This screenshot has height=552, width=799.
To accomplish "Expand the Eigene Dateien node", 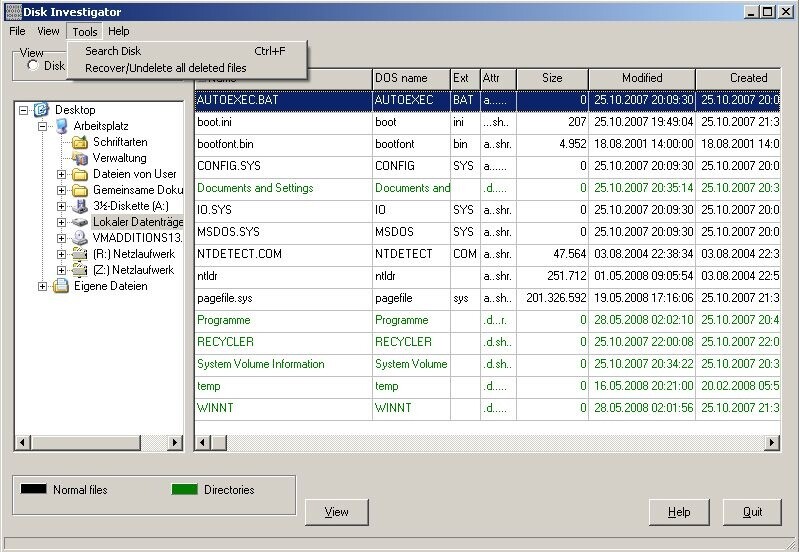I will click(43, 286).
